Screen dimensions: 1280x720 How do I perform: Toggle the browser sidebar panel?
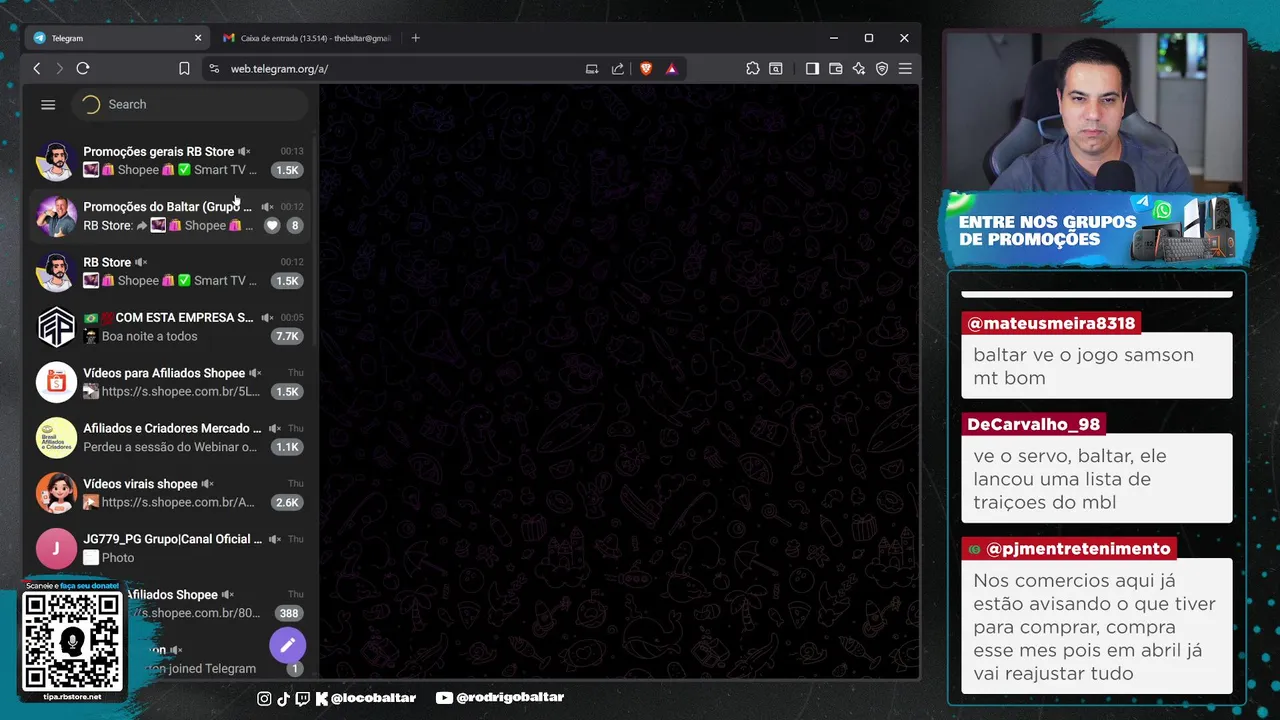[812, 68]
